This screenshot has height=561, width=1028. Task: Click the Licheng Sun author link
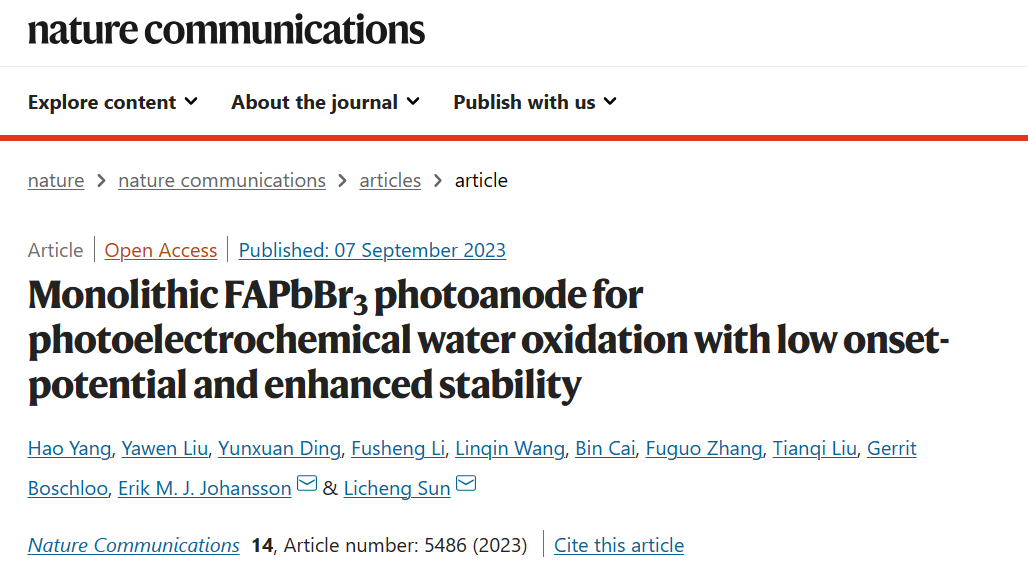397,488
